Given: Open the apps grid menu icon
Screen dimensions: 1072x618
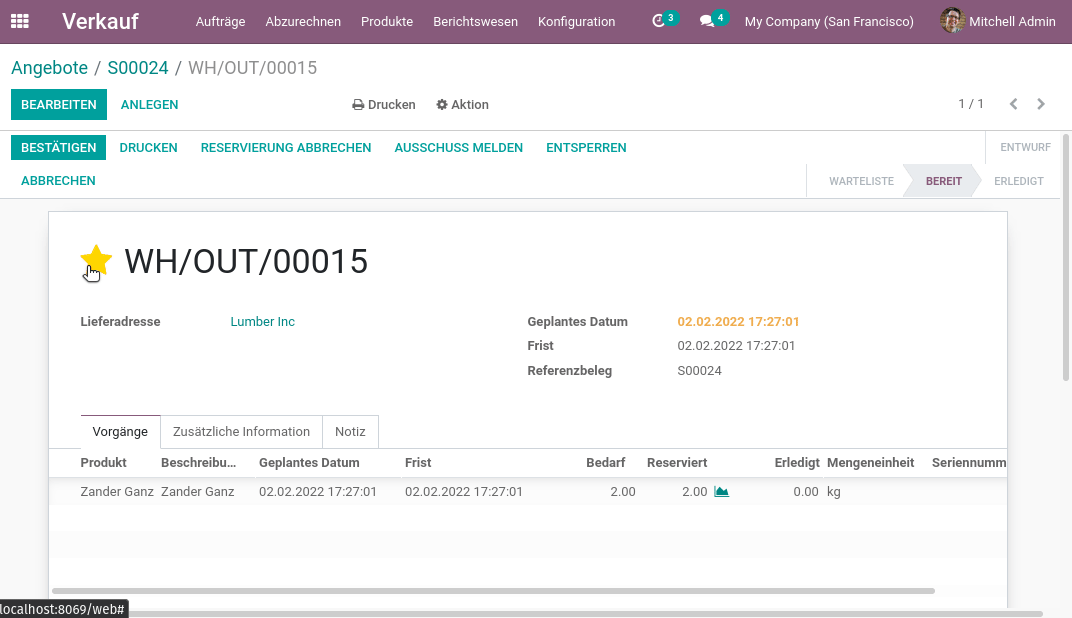Looking at the screenshot, I should pos(20,21).
